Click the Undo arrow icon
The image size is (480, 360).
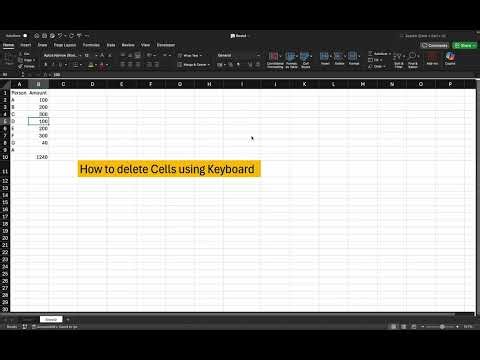coord(60,36)
